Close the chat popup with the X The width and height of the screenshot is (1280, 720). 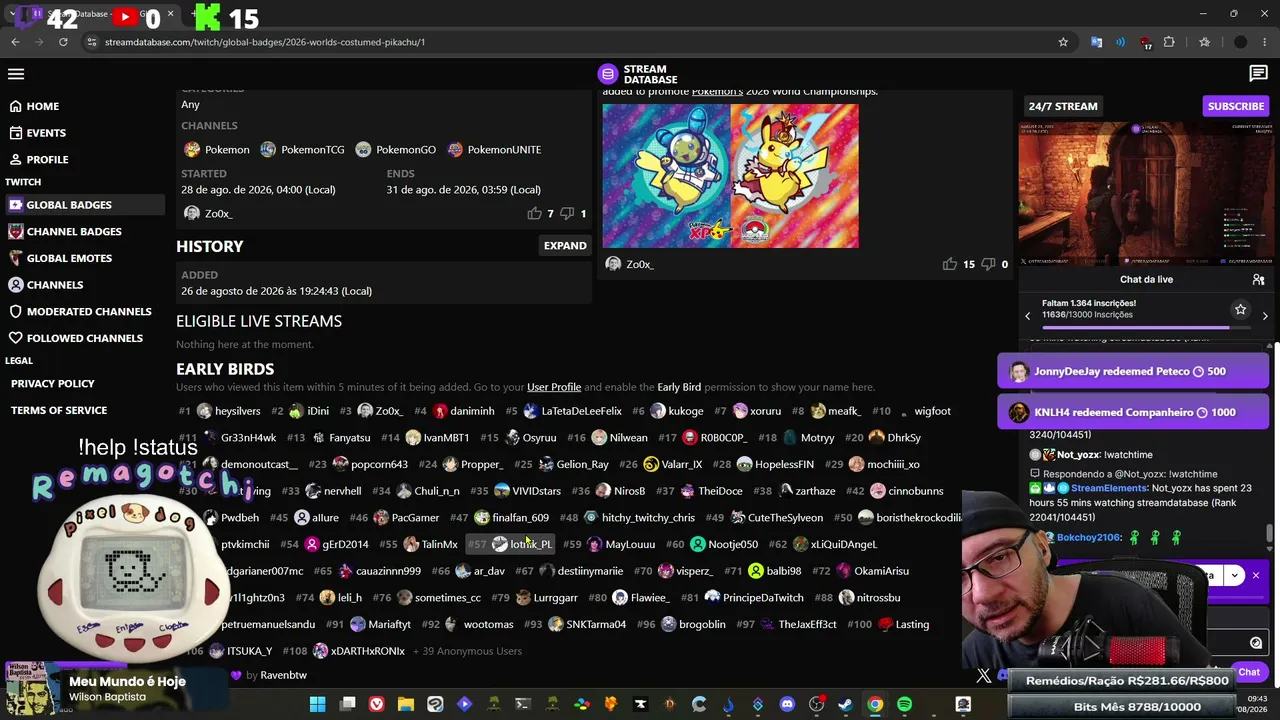pyautogui.click(x=1256, y=575)
